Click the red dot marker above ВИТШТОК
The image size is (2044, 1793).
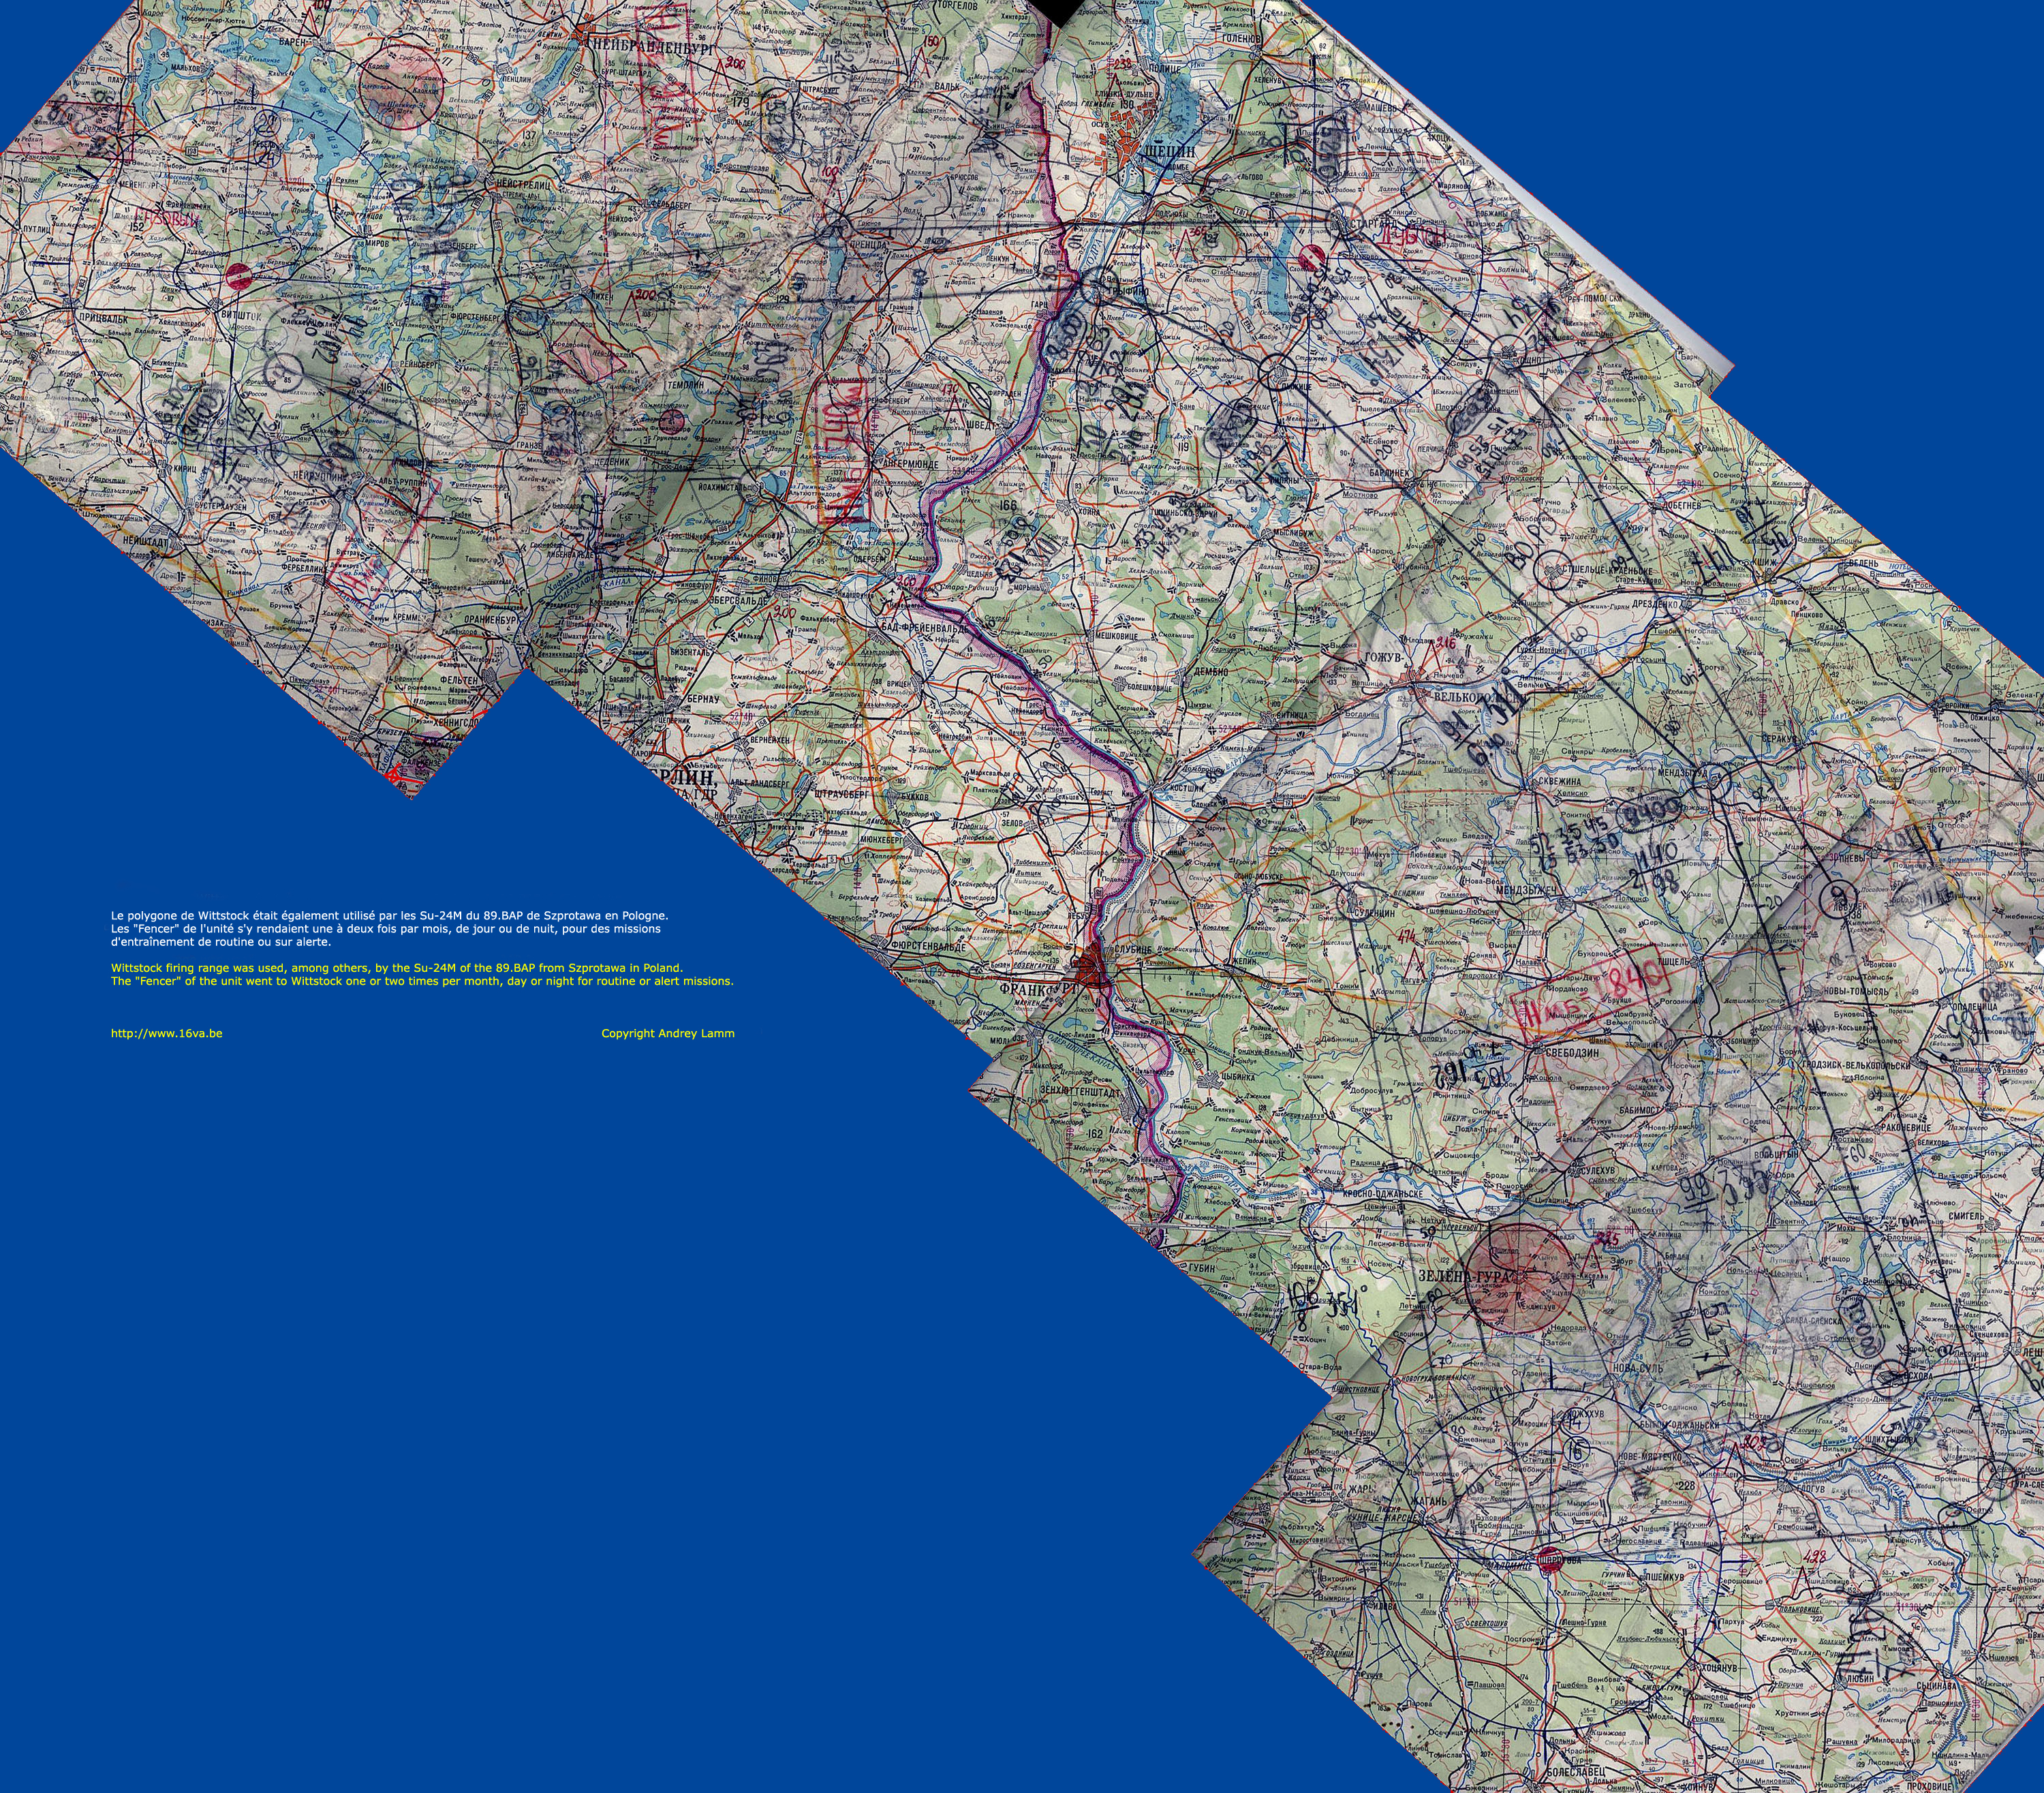238,277
